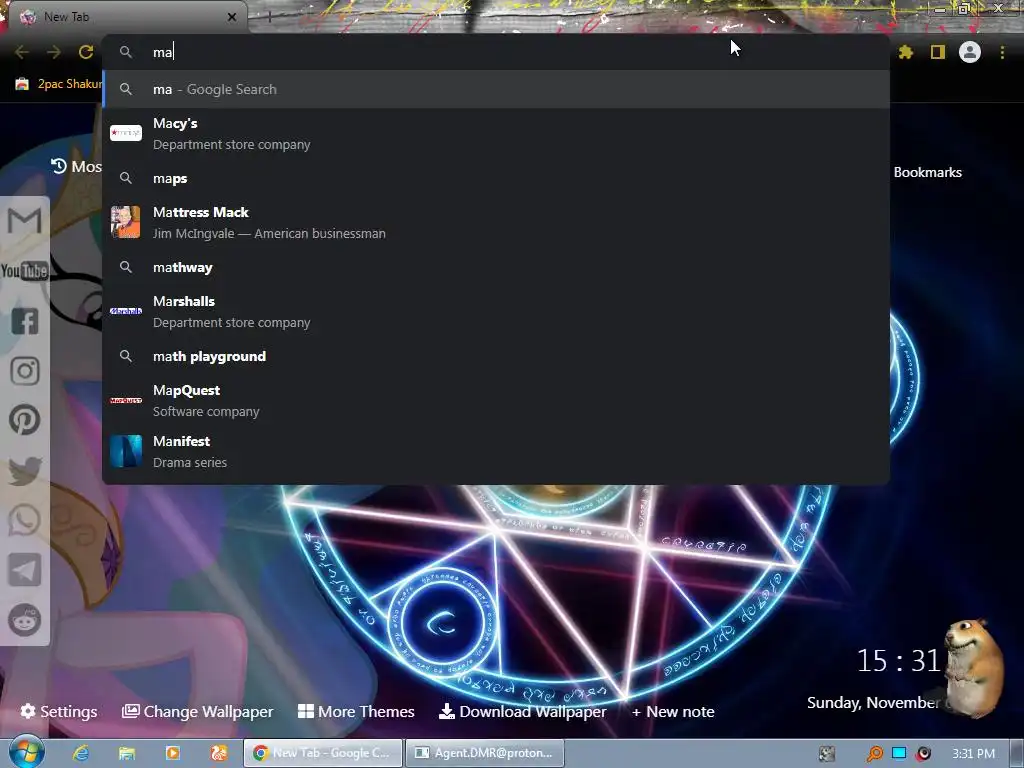This screenshot has height=768, width=1024.
Task: Open the Most Visited history link
Action: click(76, 167)
